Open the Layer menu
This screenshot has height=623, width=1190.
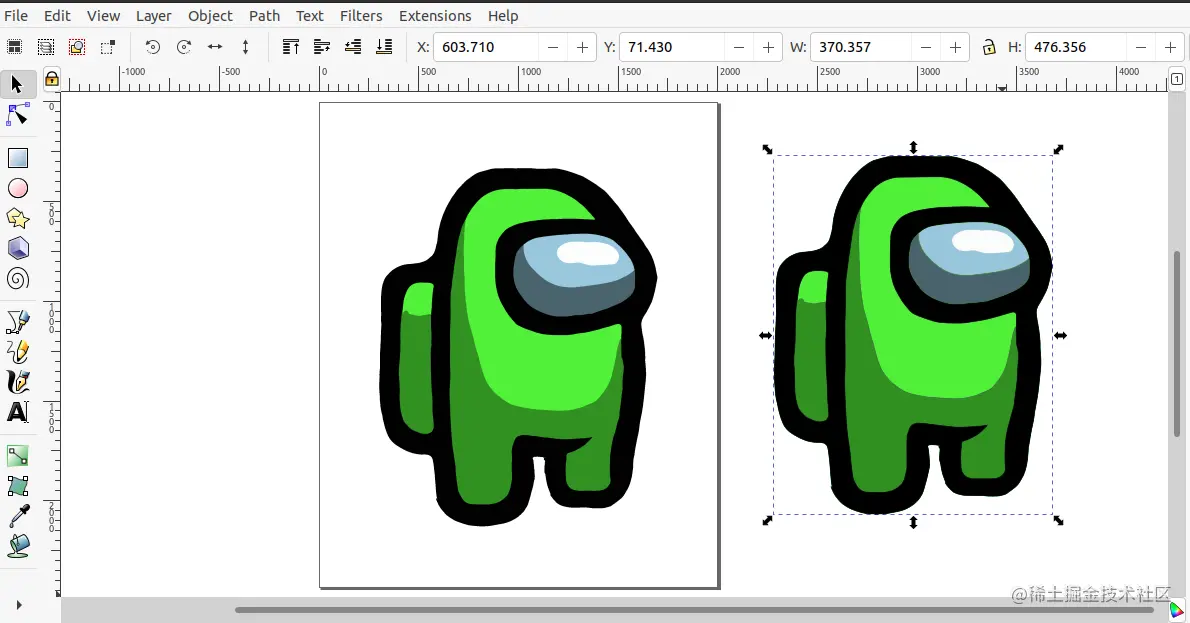coord(153,16)
